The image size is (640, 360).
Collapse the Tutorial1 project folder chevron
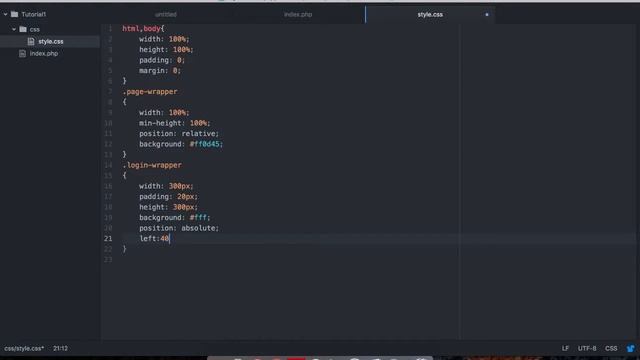point(5,14)
